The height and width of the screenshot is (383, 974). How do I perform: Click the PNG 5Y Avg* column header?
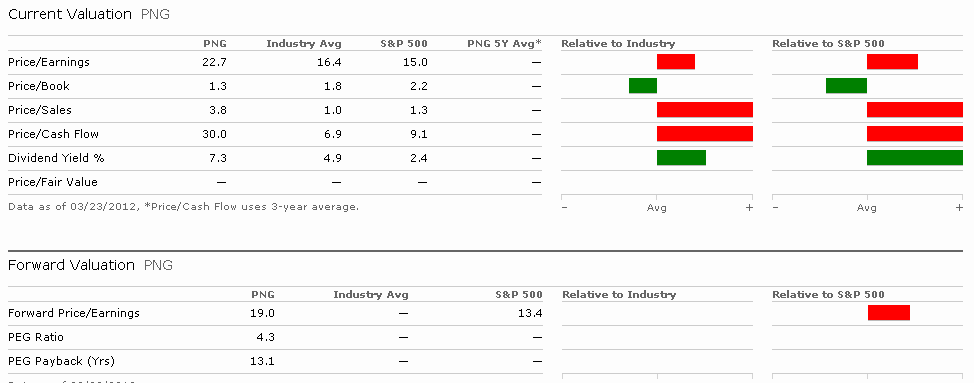504,43
